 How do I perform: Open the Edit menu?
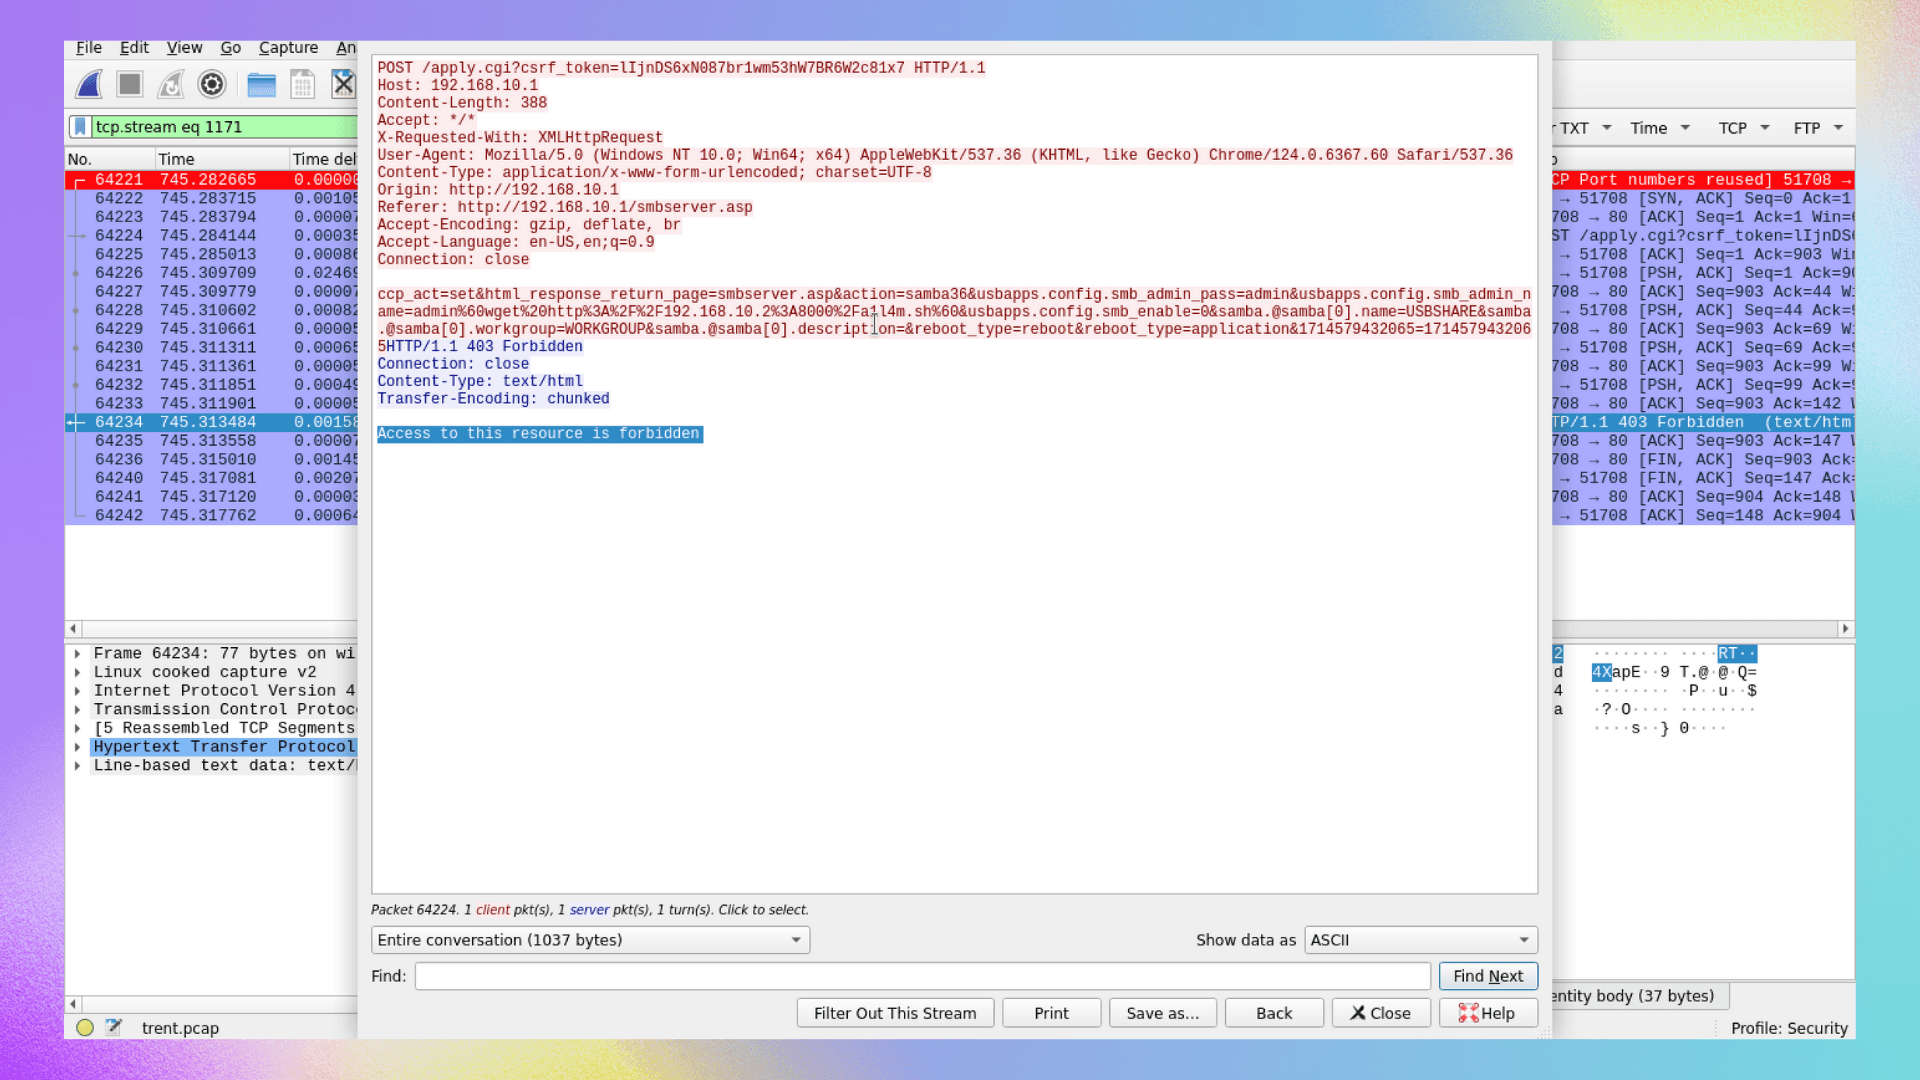click(134, 47)
